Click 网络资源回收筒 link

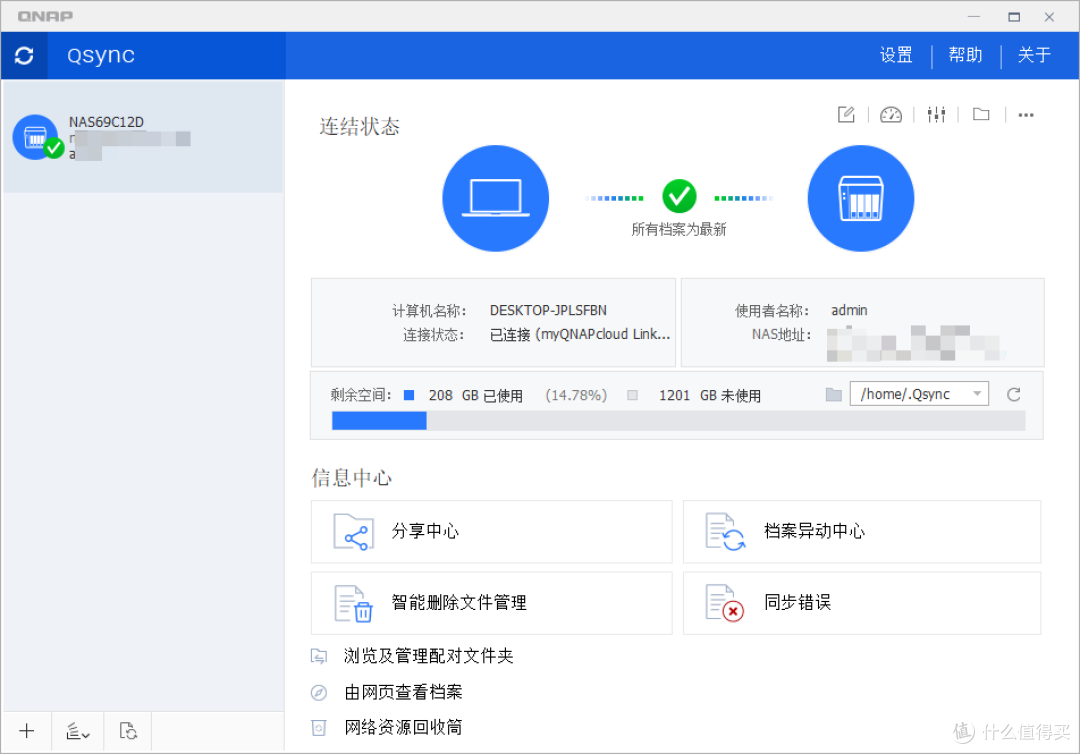point(403,728)
